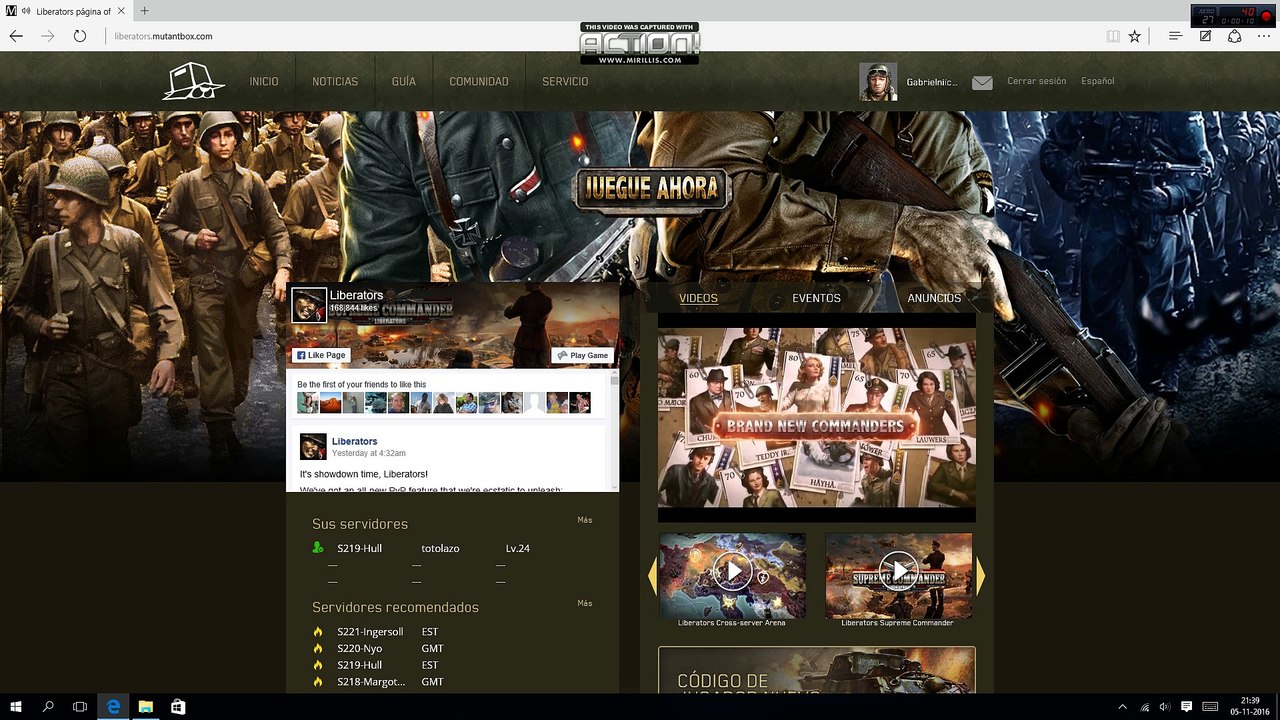Click the player avatar portrait in header
The width and height of the screenshot is (1280, 720).
pyautogui.click(x=878, y=82)
